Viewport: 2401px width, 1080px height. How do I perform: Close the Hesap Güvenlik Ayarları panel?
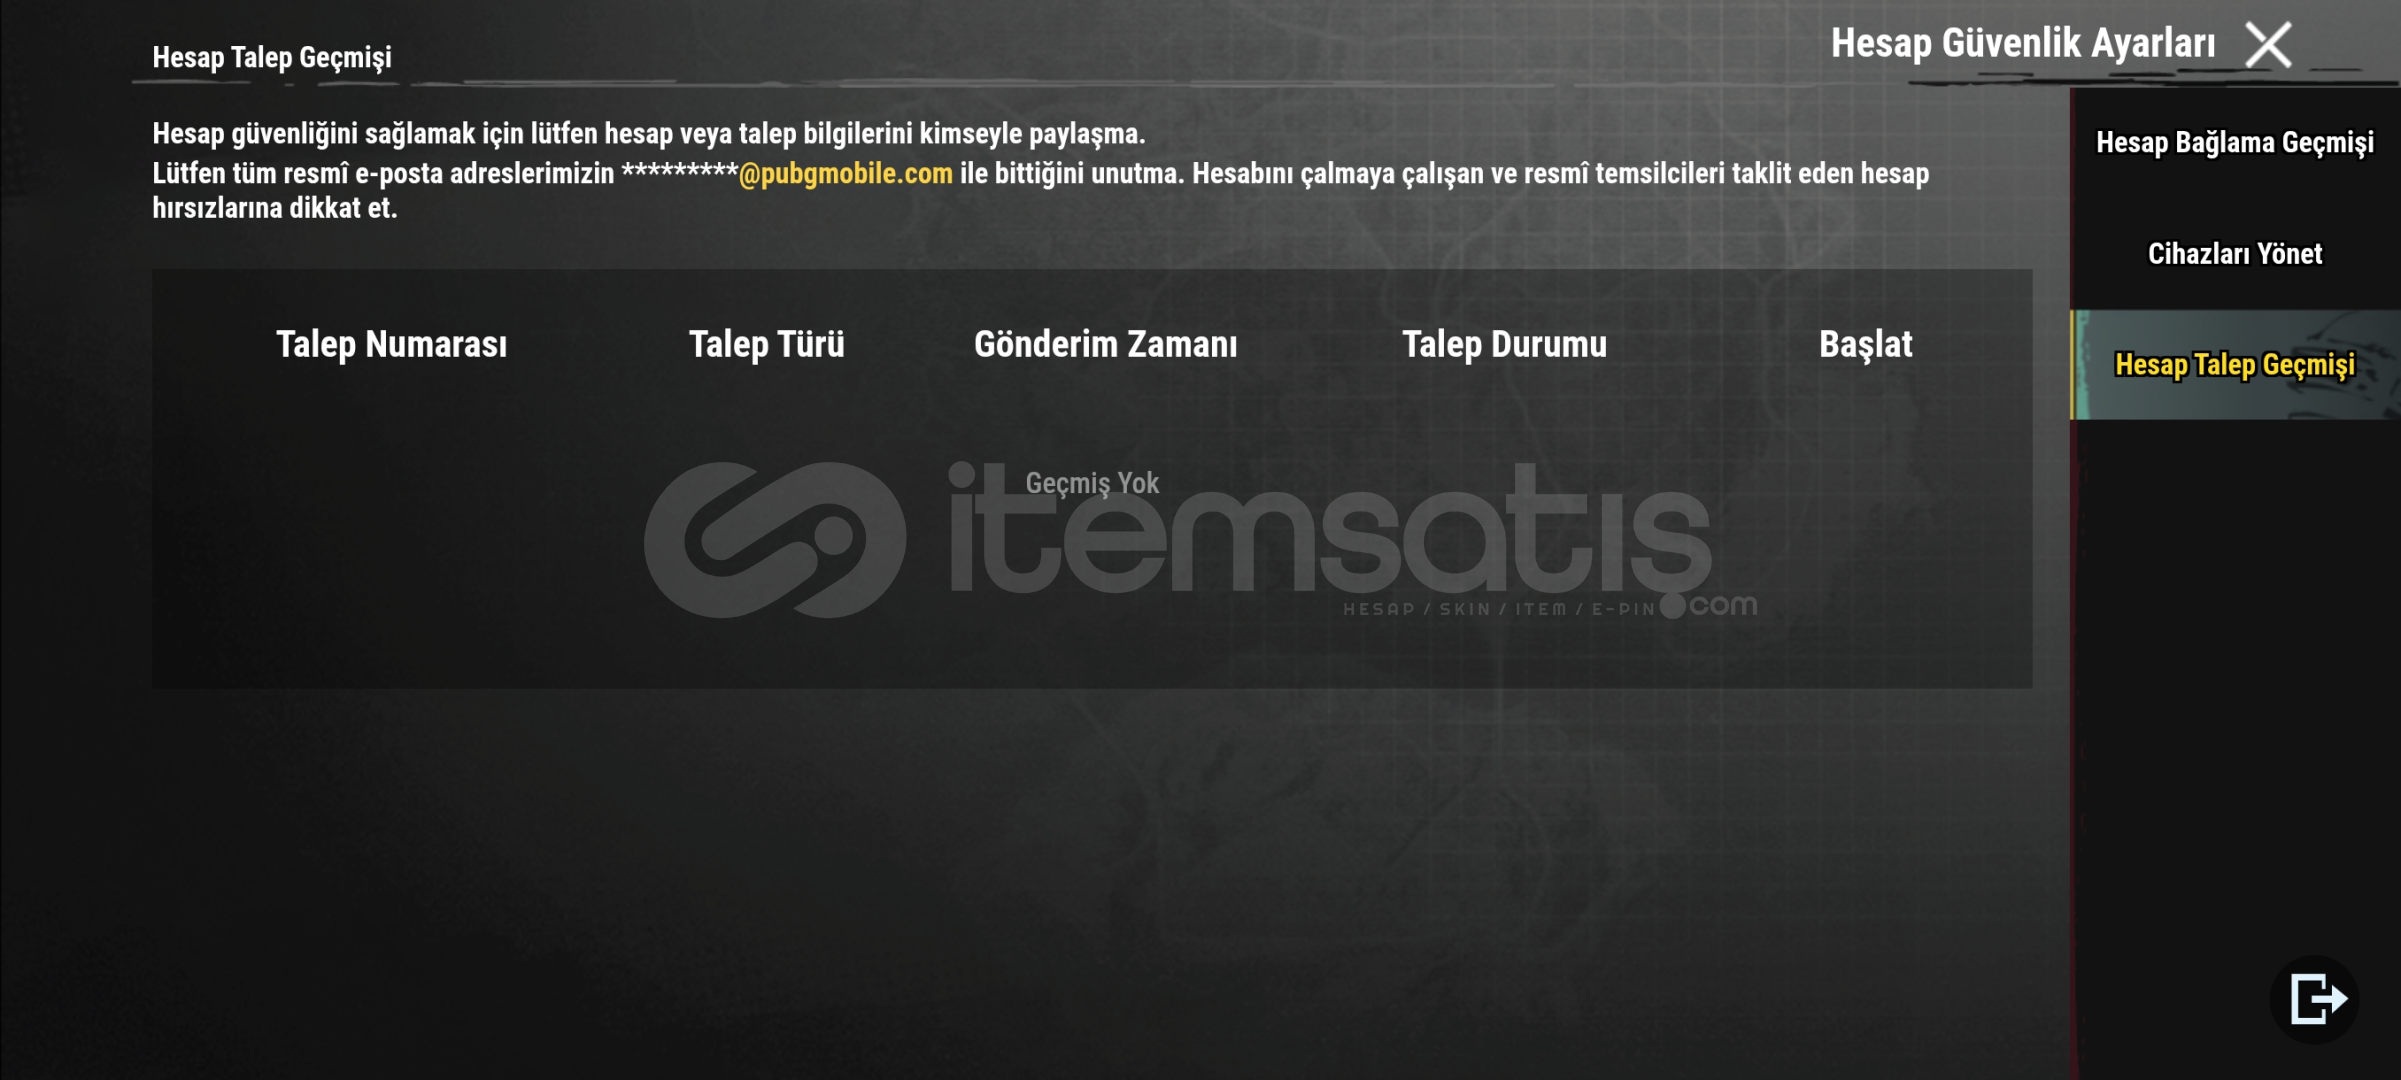point(2268,45)
